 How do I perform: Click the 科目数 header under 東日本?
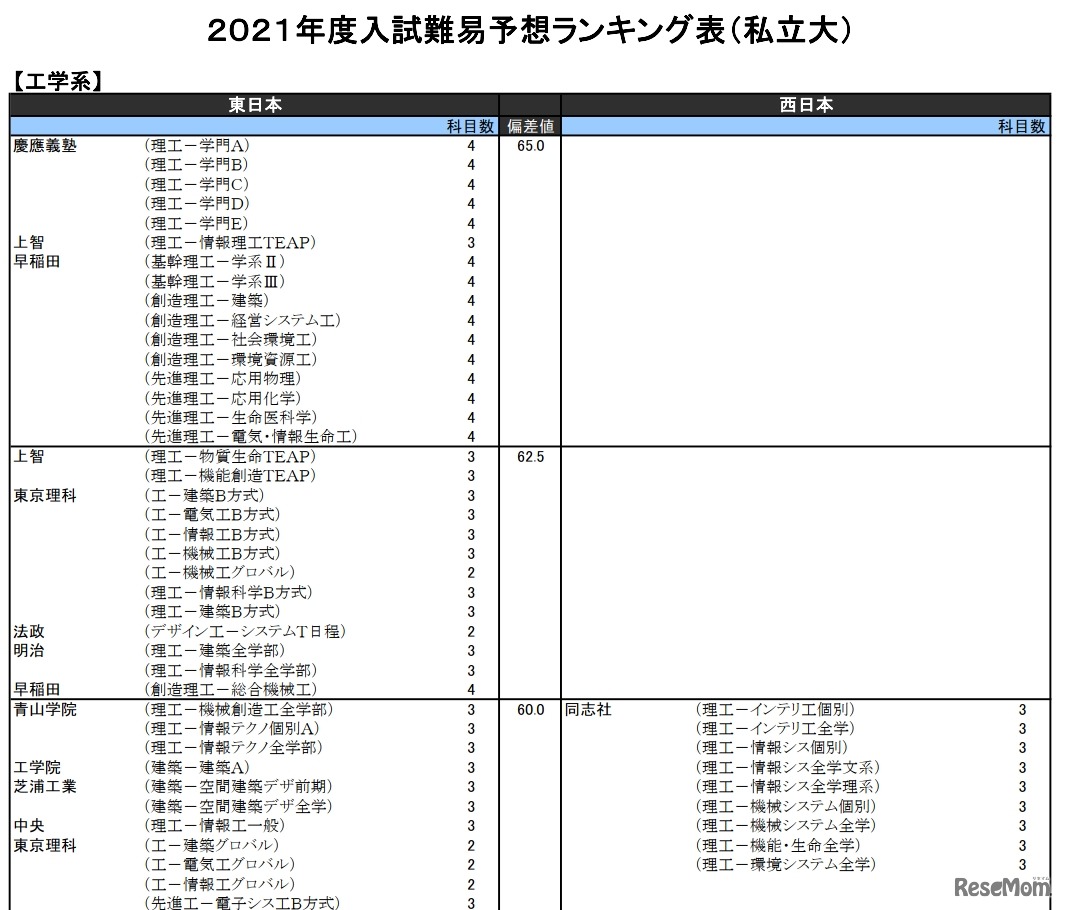pos(470,126)
